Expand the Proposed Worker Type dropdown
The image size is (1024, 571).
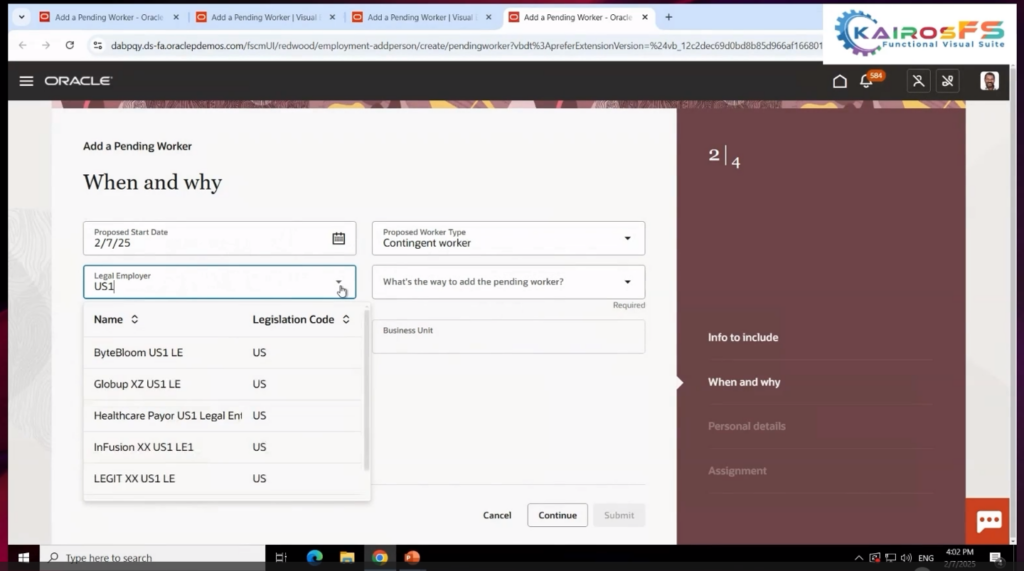[627, 238]
